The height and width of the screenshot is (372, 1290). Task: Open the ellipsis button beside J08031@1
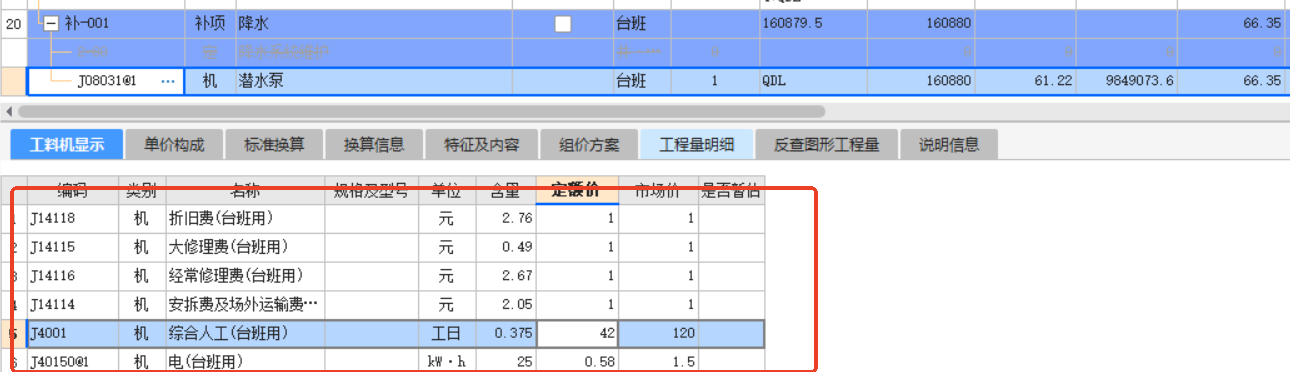(168, 81)
